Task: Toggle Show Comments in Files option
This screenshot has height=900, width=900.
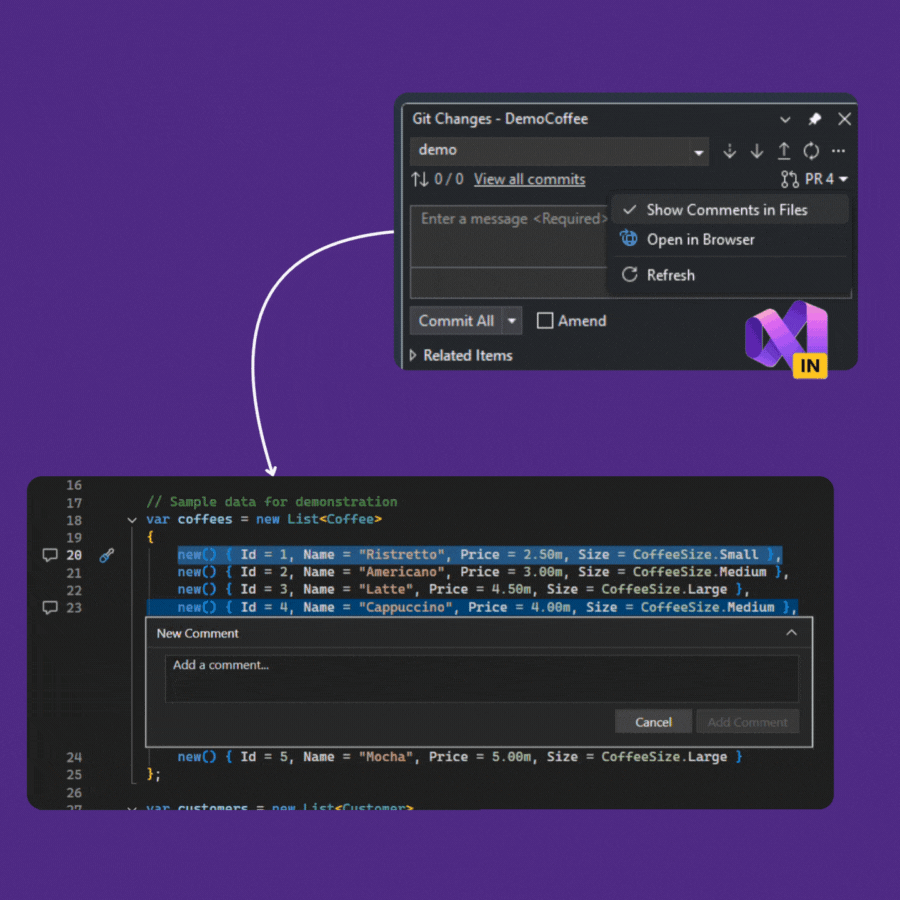Action: click(x=727, y=210)
